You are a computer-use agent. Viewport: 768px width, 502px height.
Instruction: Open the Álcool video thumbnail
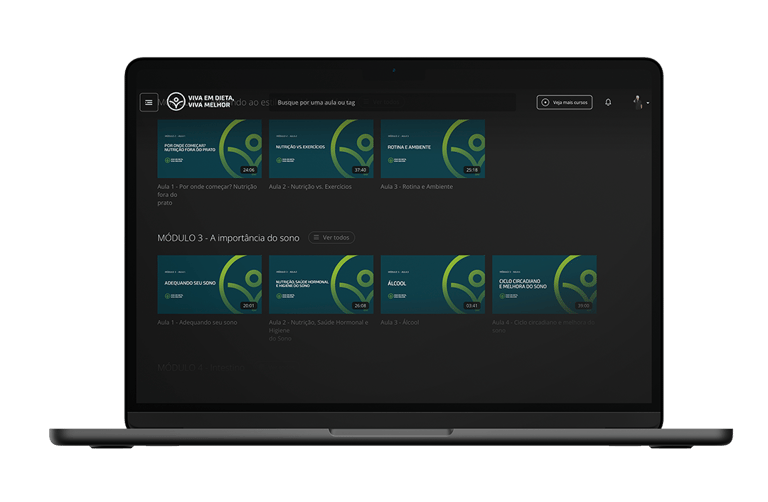tap(433, 285)
